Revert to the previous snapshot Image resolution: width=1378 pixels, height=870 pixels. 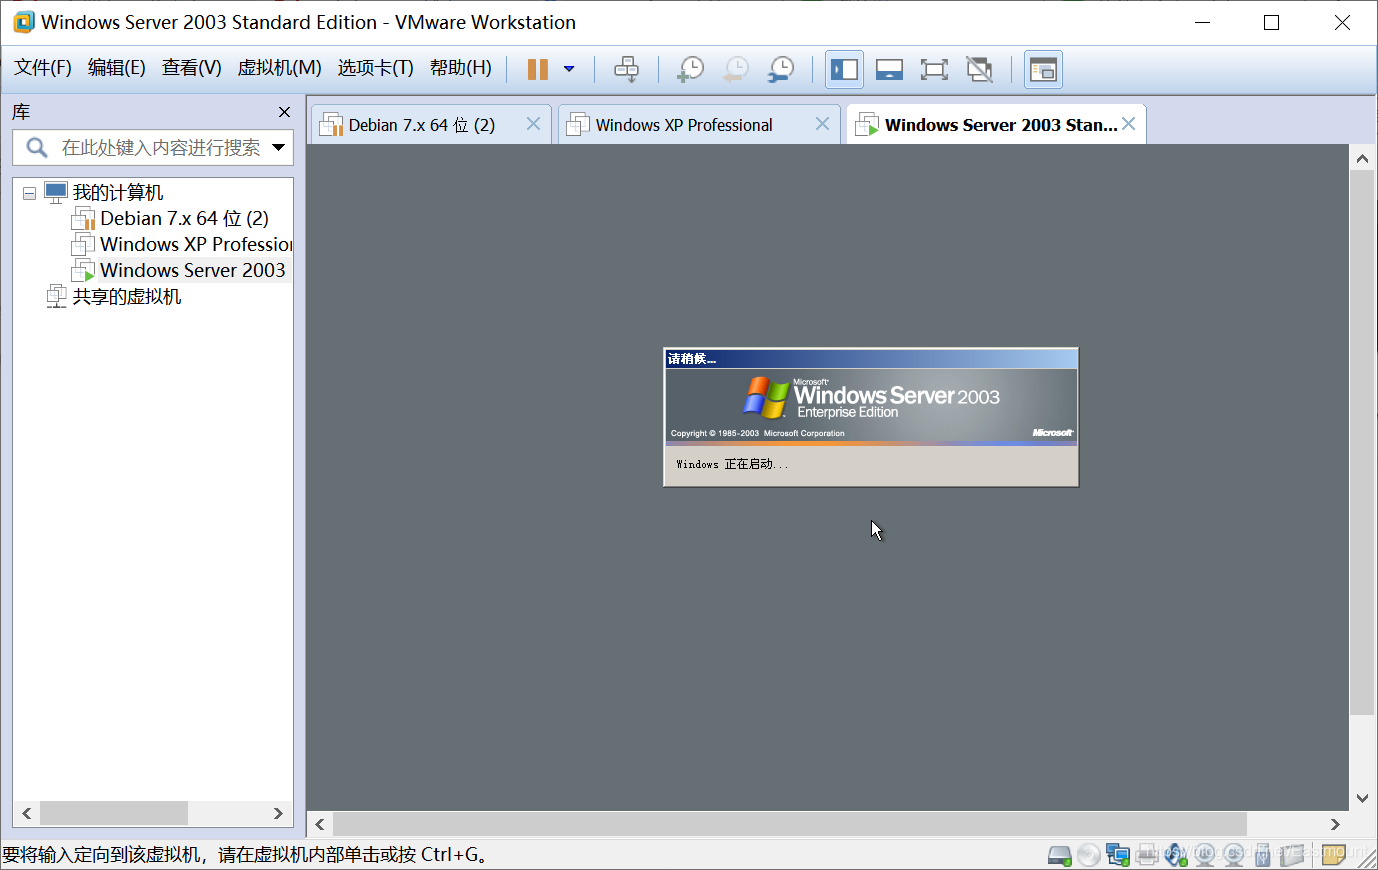point(736,69)
